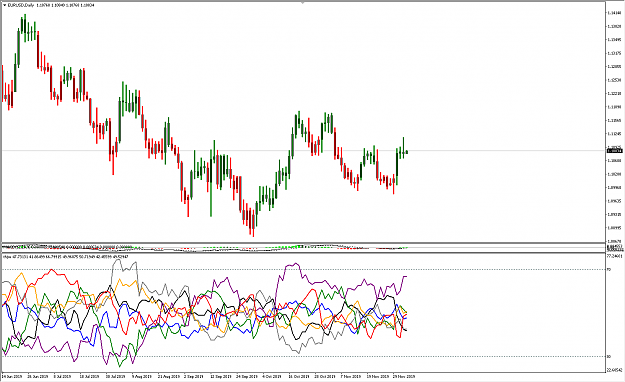Viewport: 625px width, 382px height.
Task: Select the gray chart shift marker at top
Action: 303,2
